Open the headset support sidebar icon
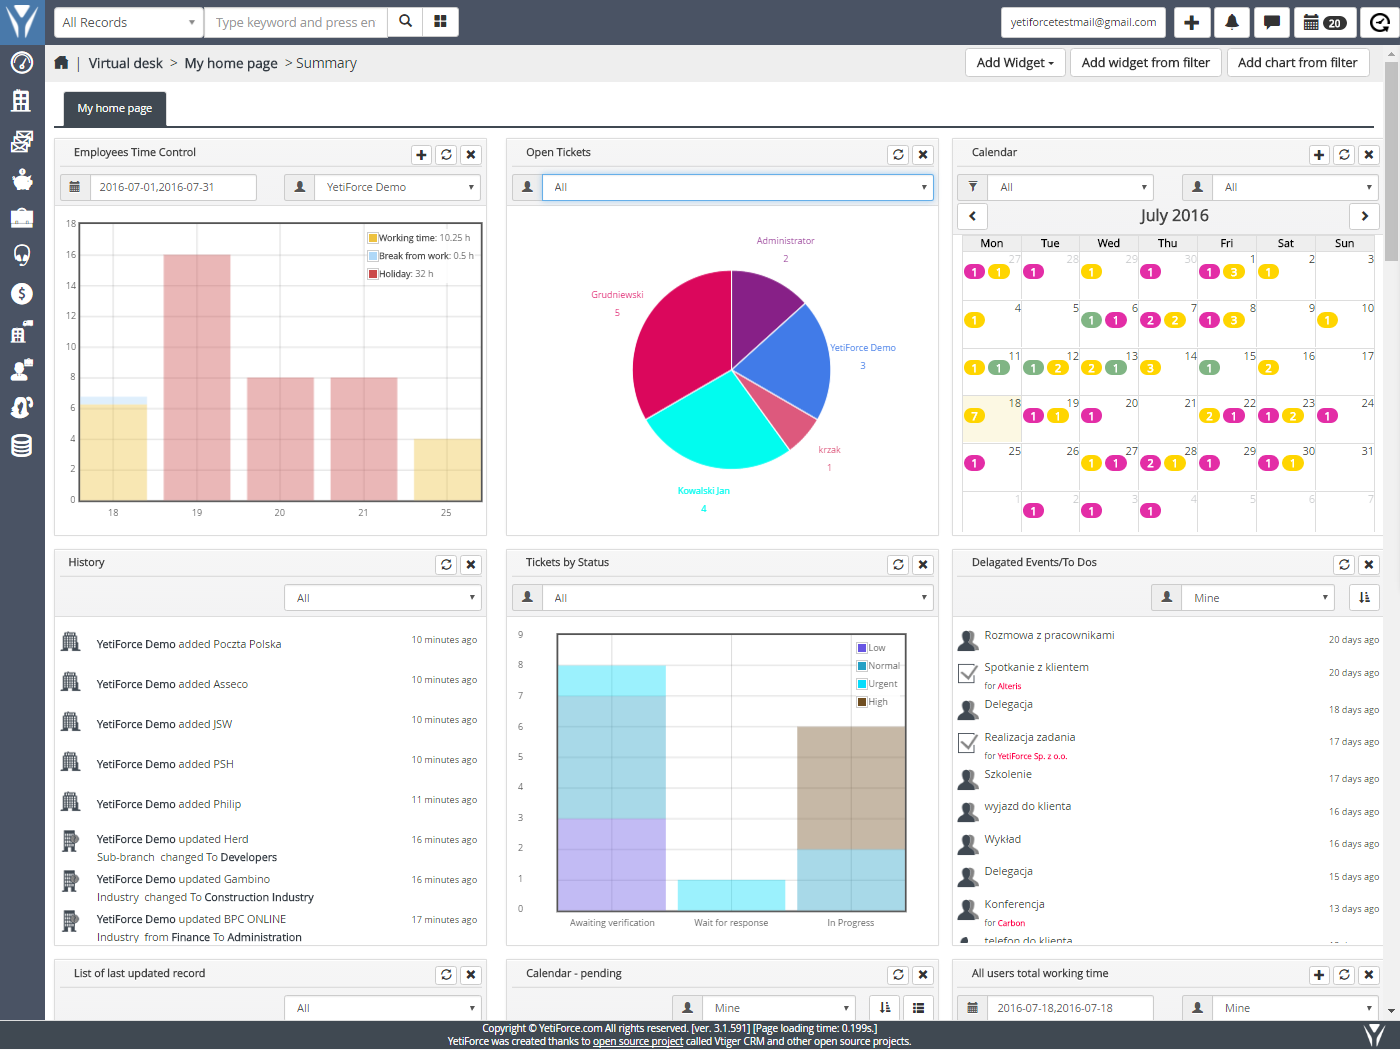The image size is (1400, 1050). click(22, 255)
